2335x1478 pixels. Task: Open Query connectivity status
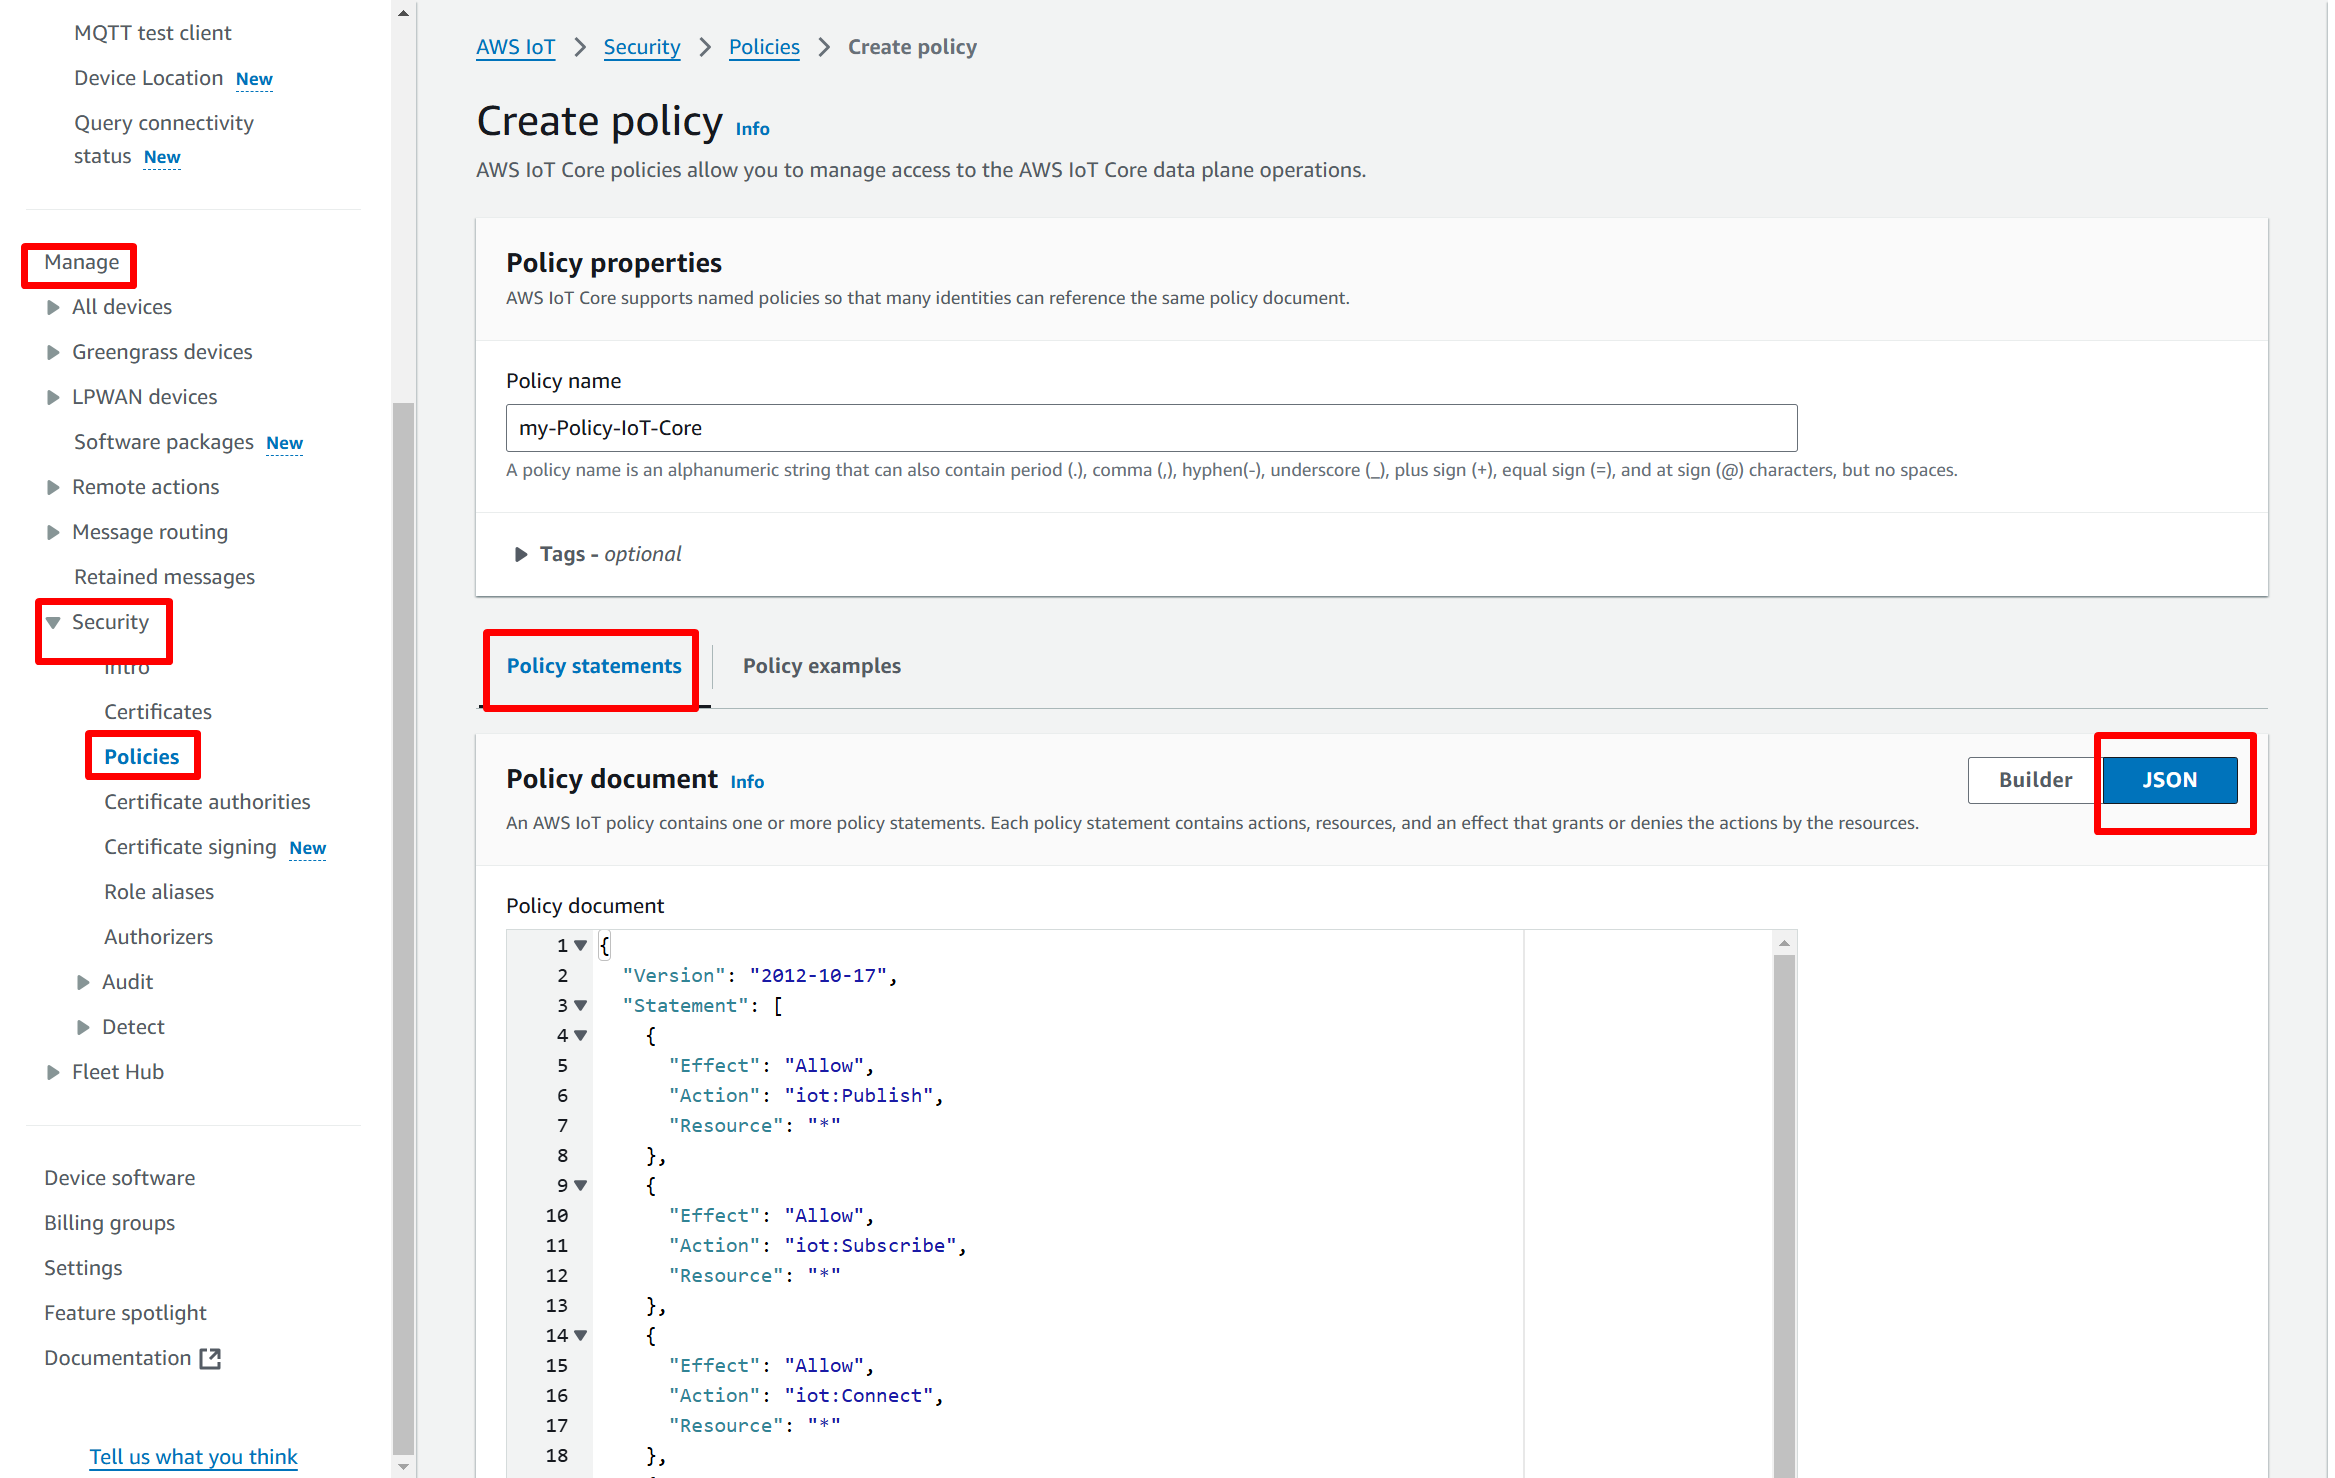[163, 139]
